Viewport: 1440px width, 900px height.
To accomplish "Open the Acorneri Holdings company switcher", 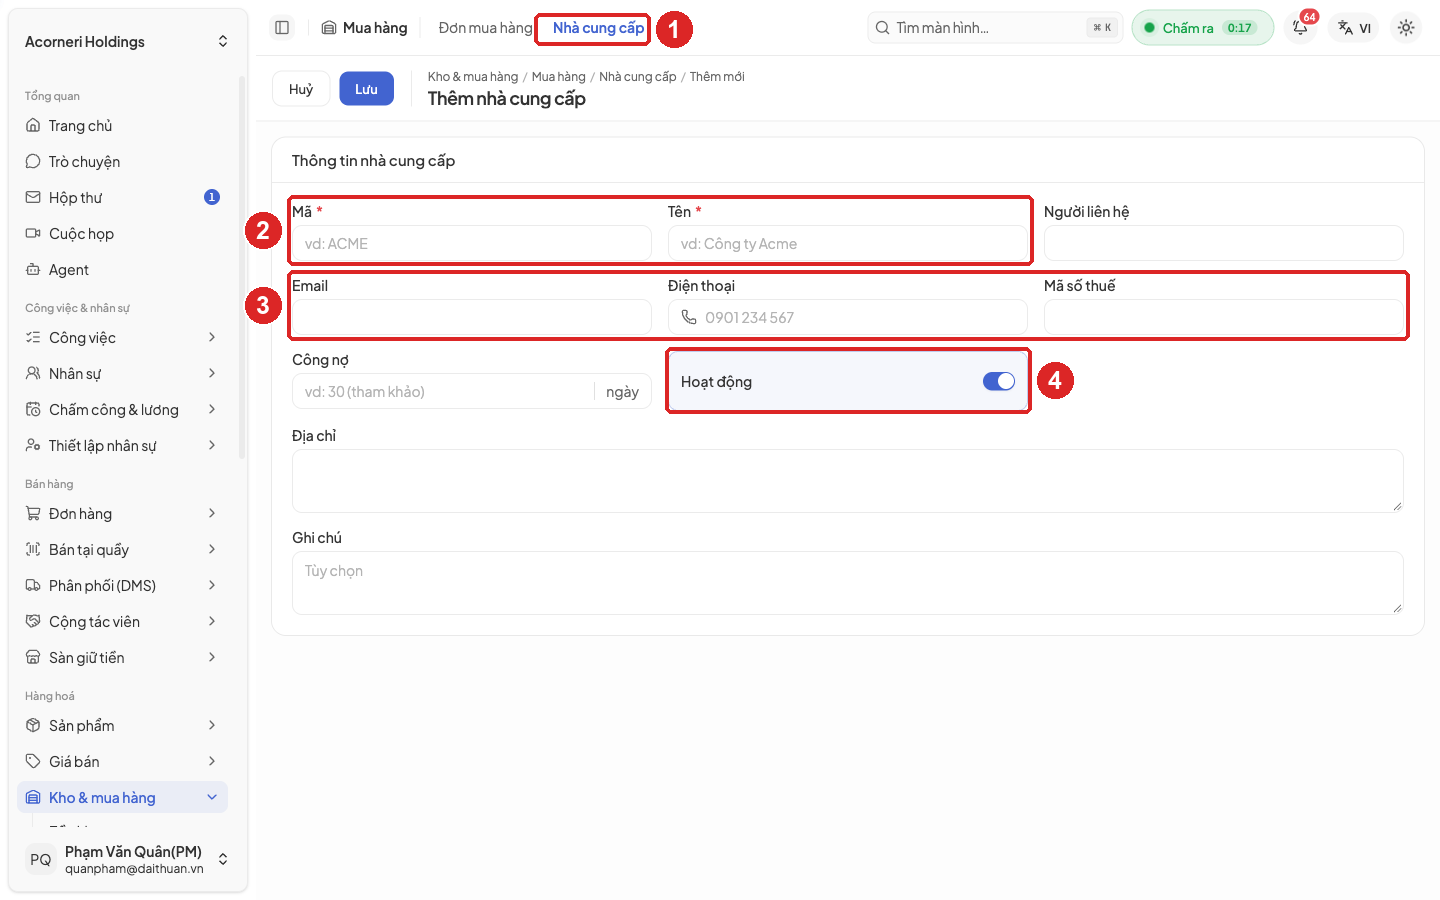I will pyautogui.click(x=127, y=42).
